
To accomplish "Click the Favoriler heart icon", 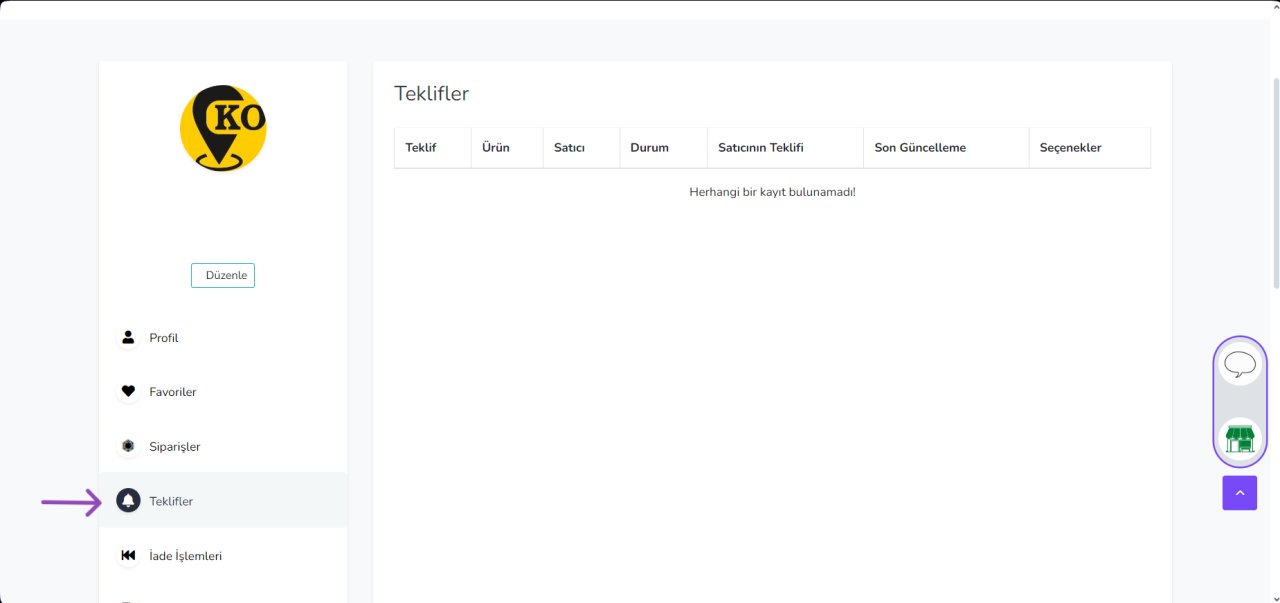I will (x=128, y=392).
